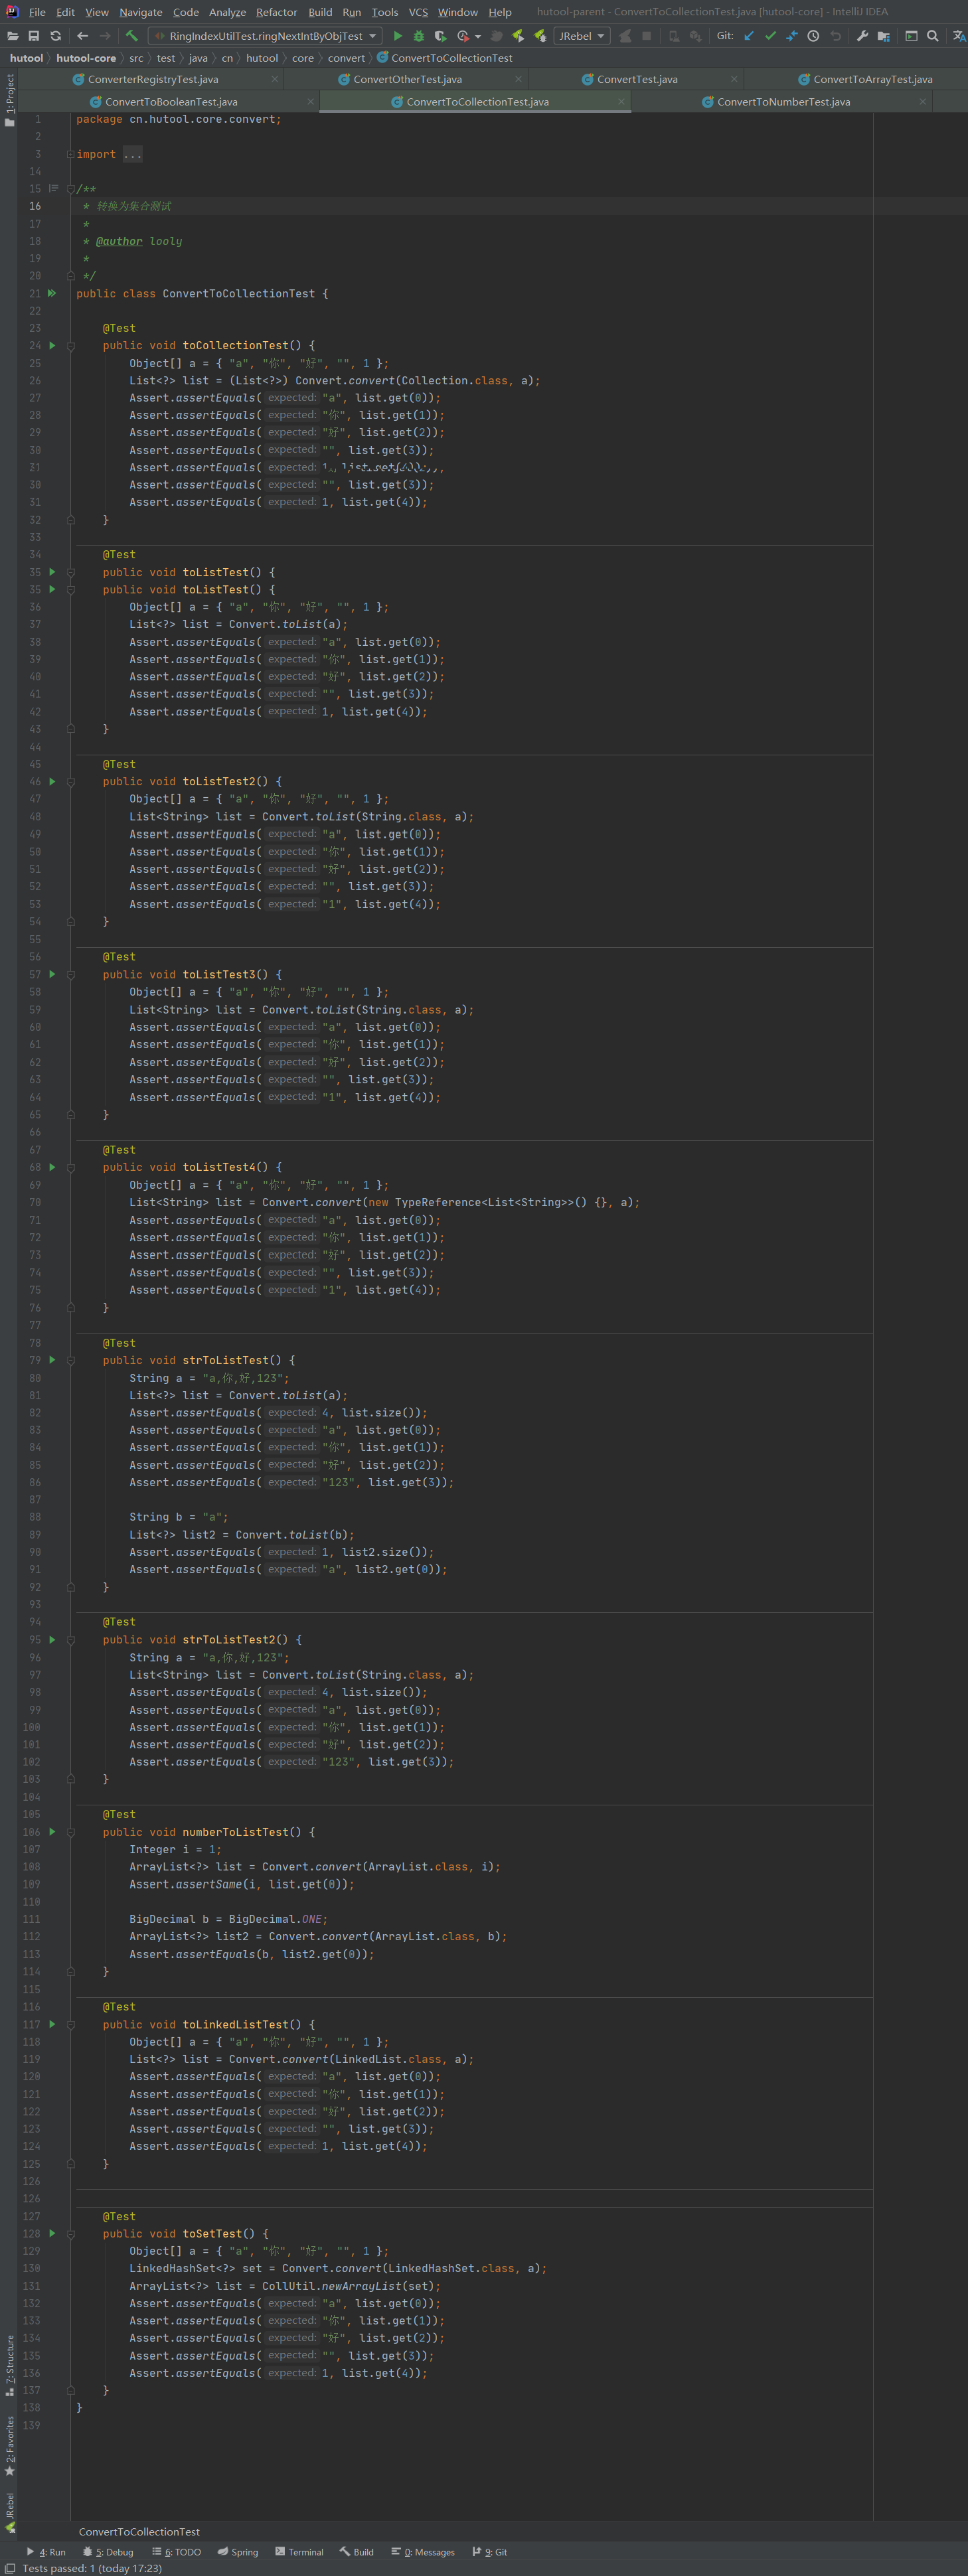The height and width of the screenshot is (2576, 968).
Task: Click the bottom ConvertToCollectionTest editor breadcrumb
Action: point(139,2532)
